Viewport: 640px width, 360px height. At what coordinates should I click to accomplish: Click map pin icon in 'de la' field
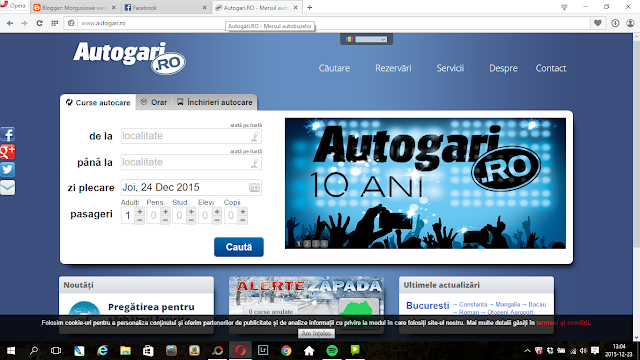(255, 136)
